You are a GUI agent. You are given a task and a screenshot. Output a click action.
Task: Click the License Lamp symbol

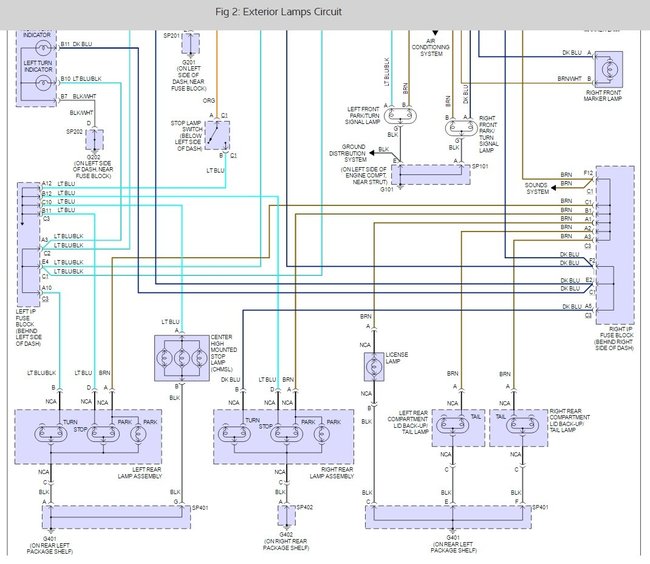[374, 367]
